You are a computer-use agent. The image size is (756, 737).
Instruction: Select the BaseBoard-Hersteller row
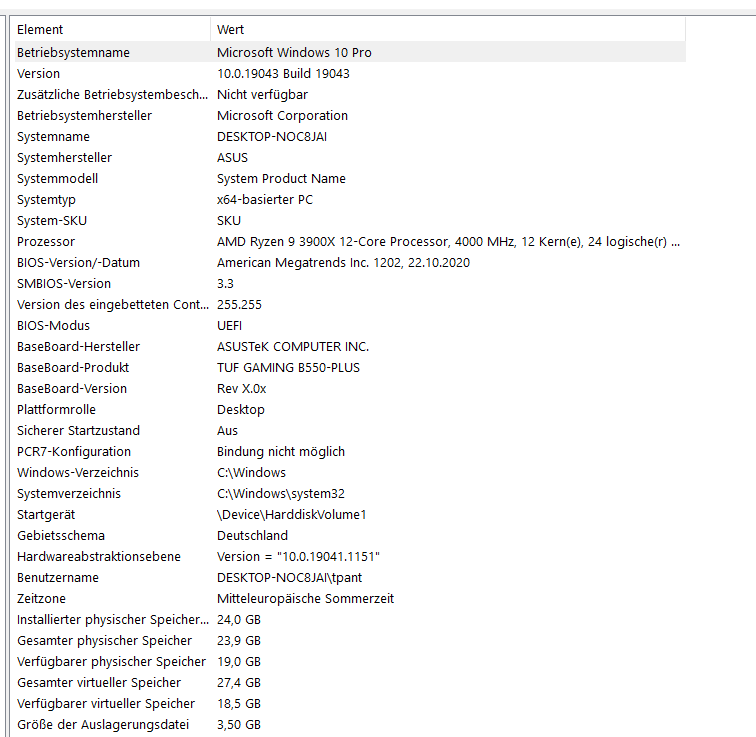pyautogui.click(x=350, y=347)
